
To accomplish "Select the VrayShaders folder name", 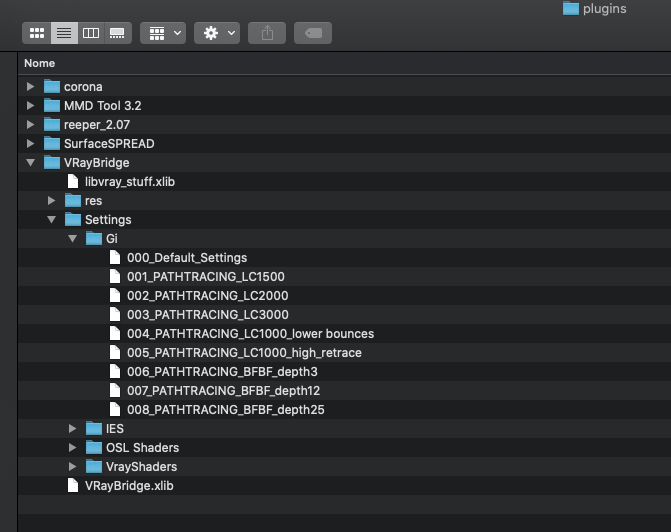I will tap(141, 467).
